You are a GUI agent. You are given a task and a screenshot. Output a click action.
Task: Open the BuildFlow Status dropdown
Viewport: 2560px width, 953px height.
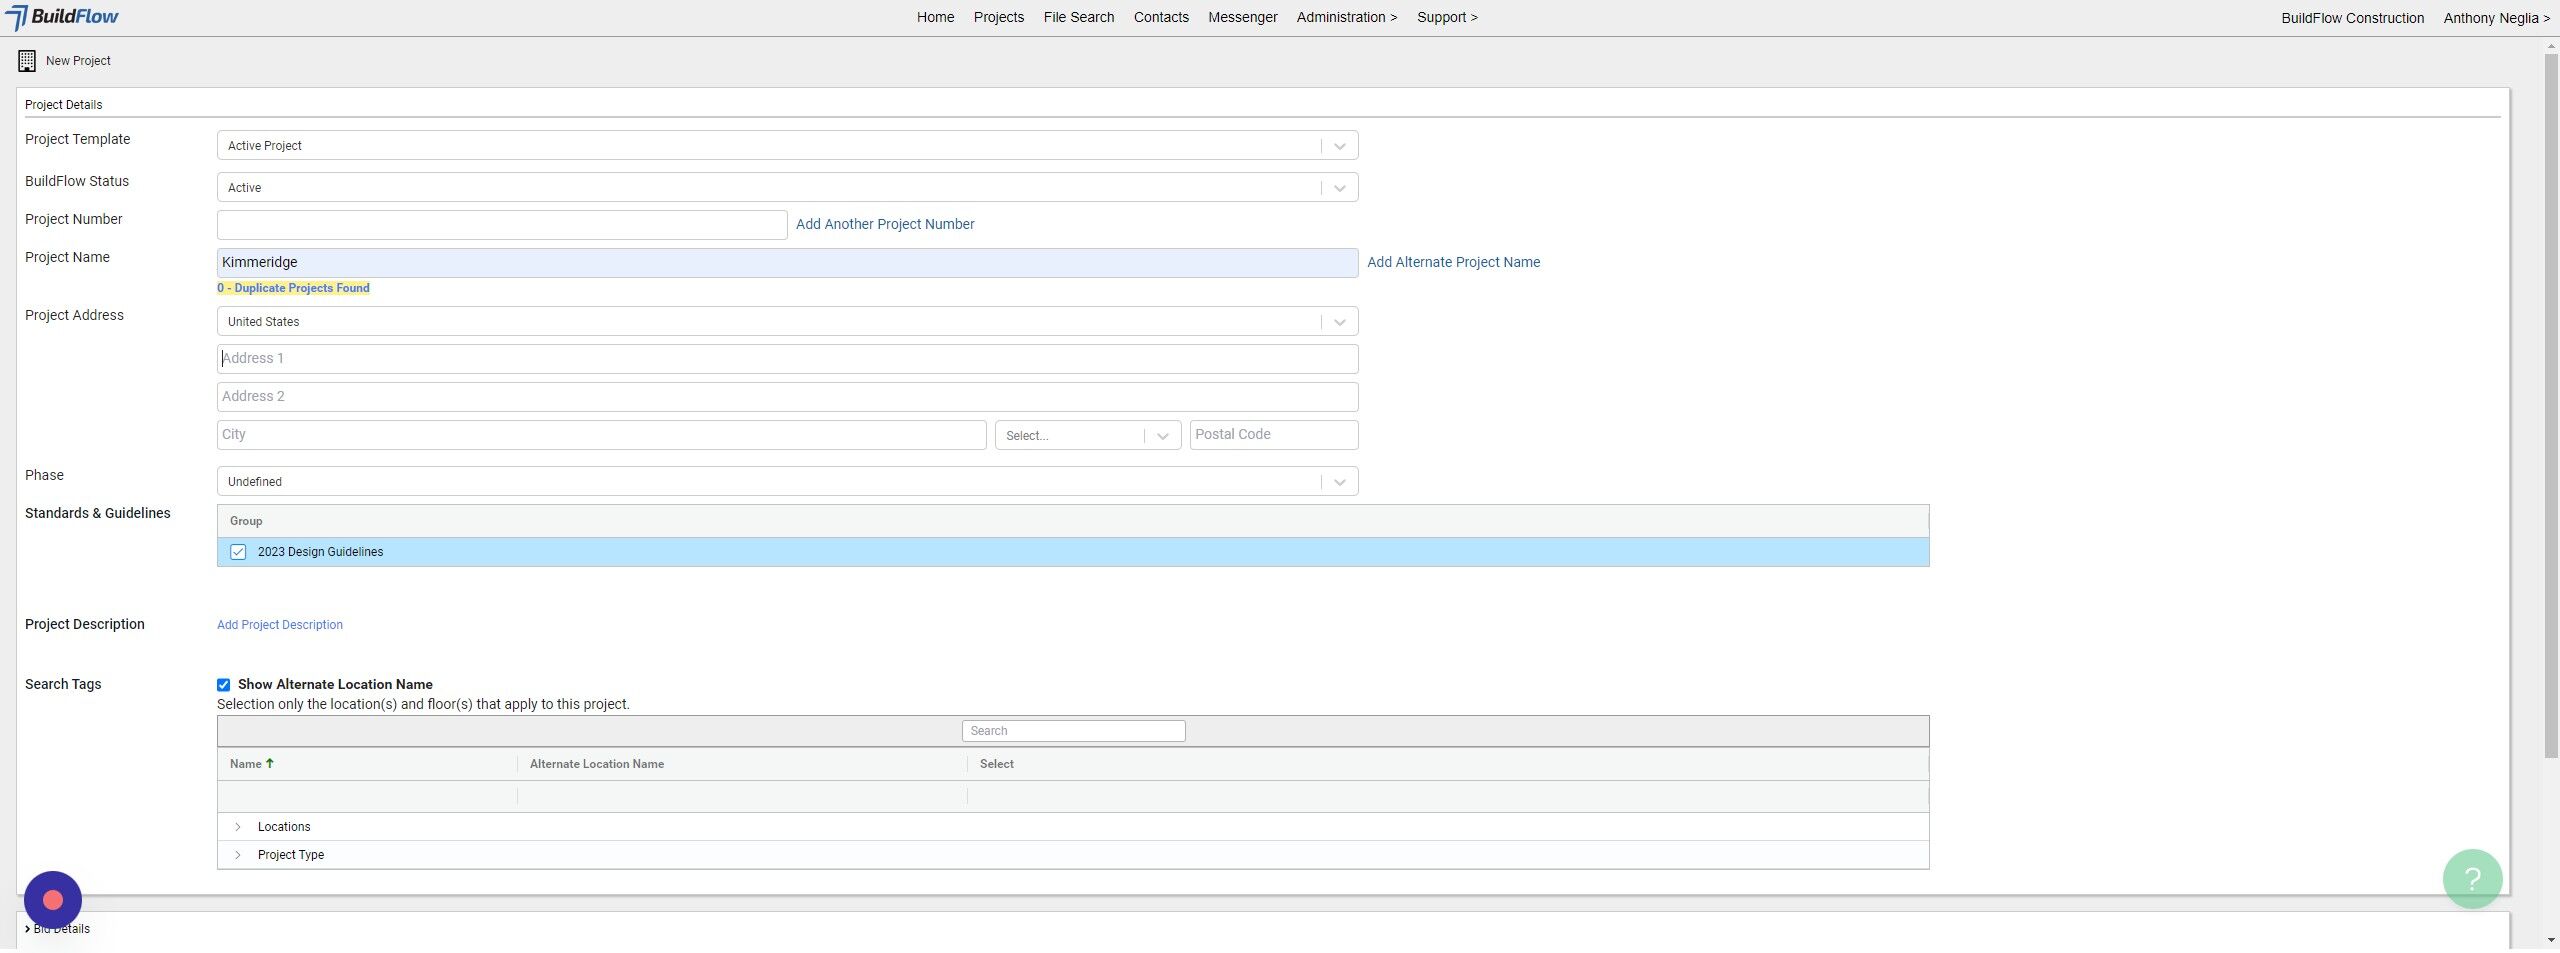point(787,188)
